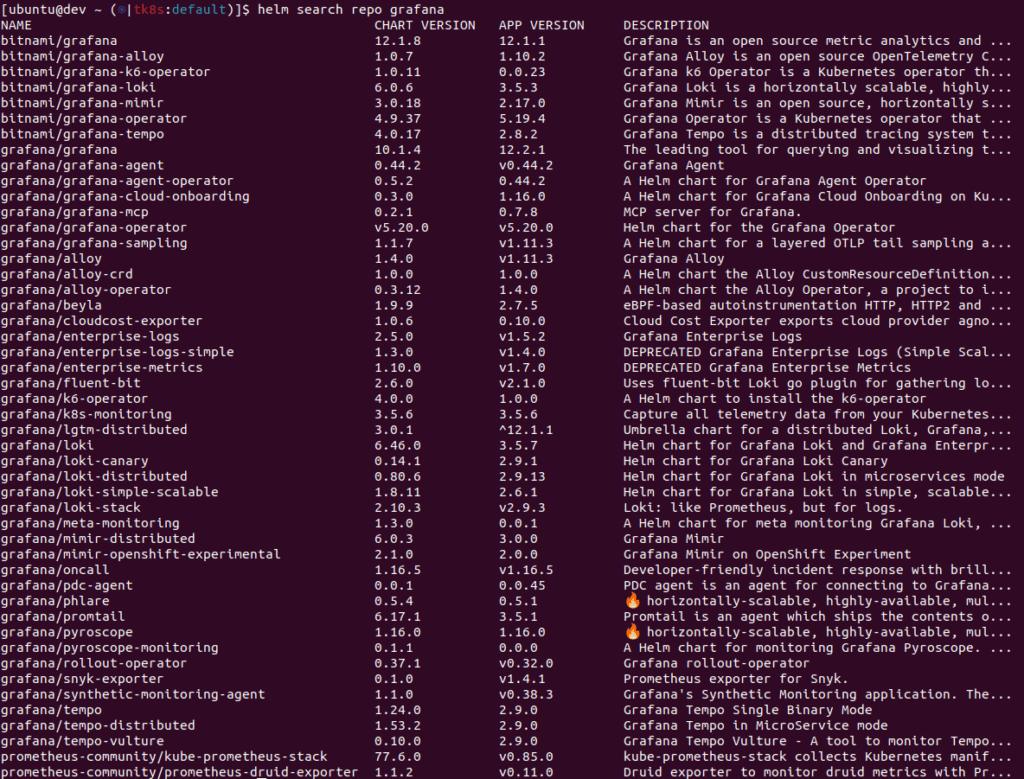Click the grafana/tempo-distributed chart name
The image size is (1024, 779).
pyautogui.click(x=98, y=725)
